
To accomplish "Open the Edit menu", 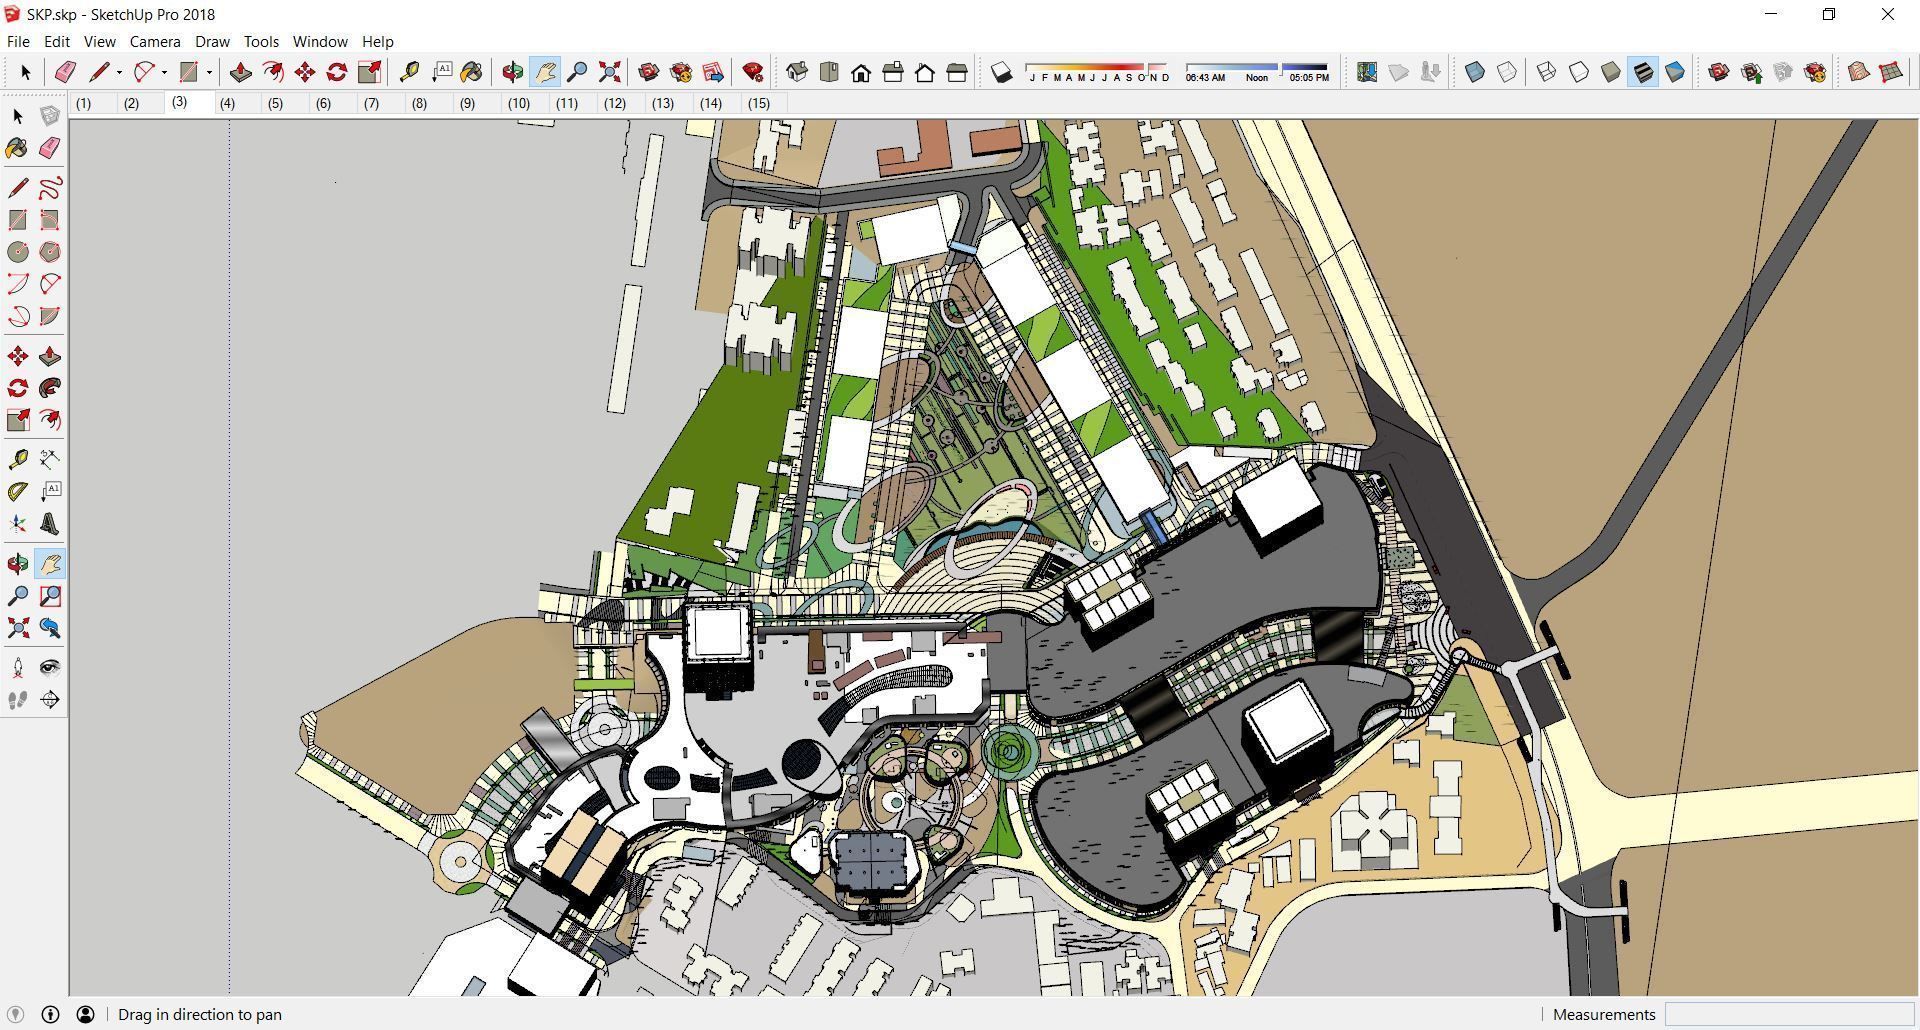I will pyautogui.click(x=57, y=42).
